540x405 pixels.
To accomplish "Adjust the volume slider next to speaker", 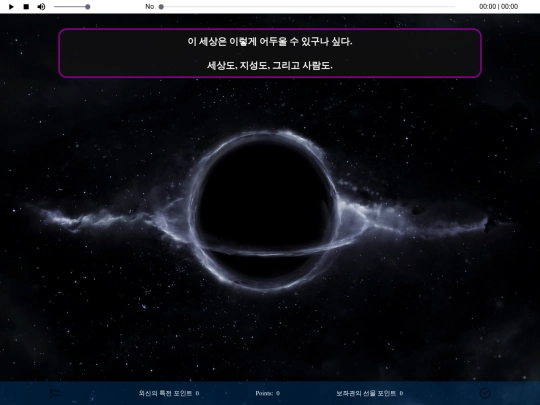I will 72,7.
